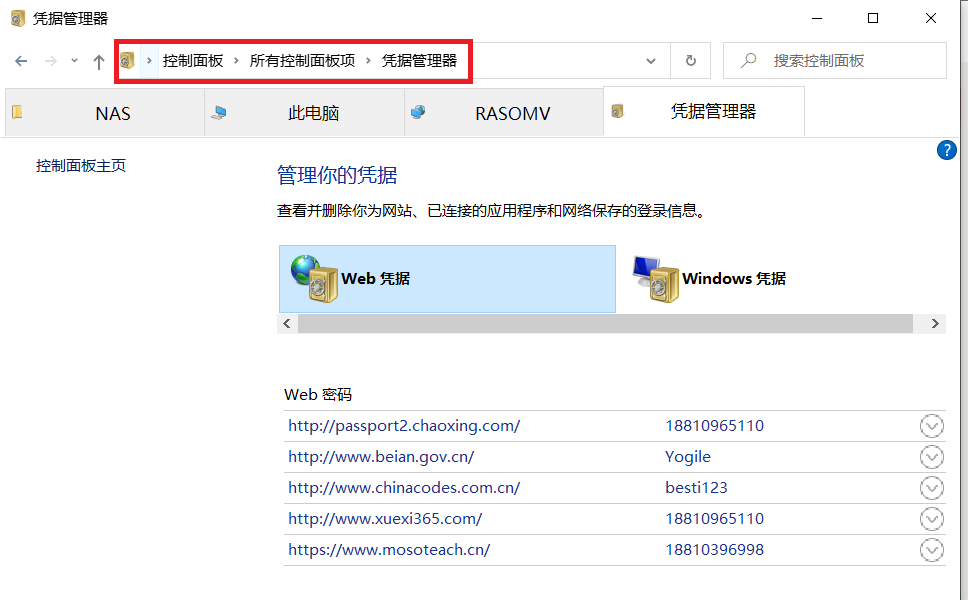Switch to the RASOMV tab

click(504, 112)
